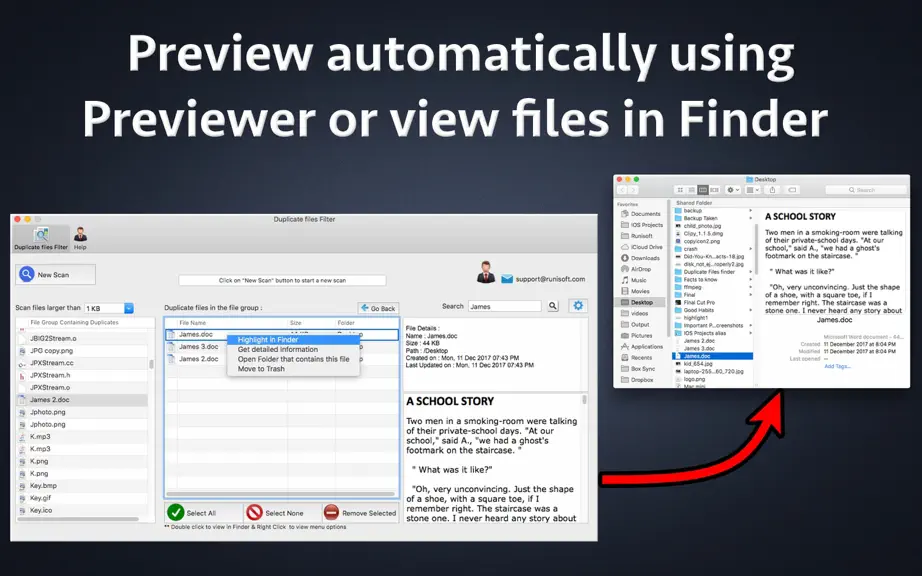This screenshot has height=576, width=922.
Task: Go forward in the Finder window
Action: point(633,190)
